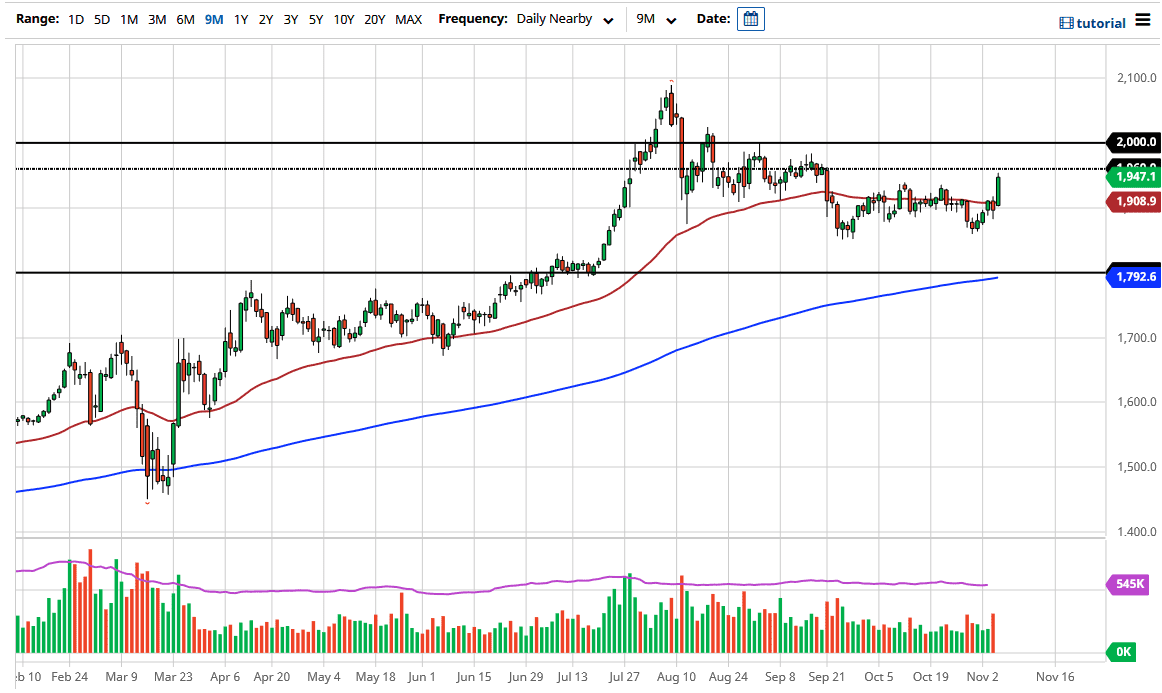The image size is (1162, 693).
Task: Open the hamburger menu icon
Action: (1143, 21)
